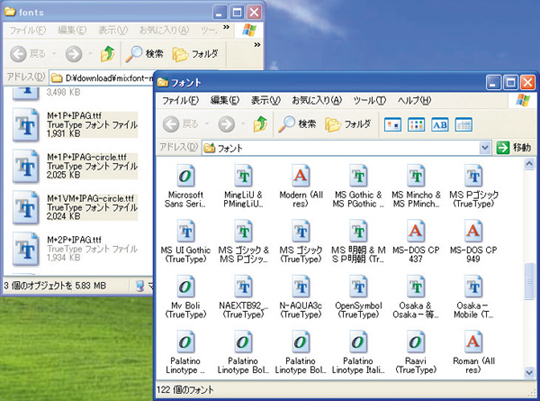
Task: Click 検索 search button in fonts window
Action: pos(144,54)
